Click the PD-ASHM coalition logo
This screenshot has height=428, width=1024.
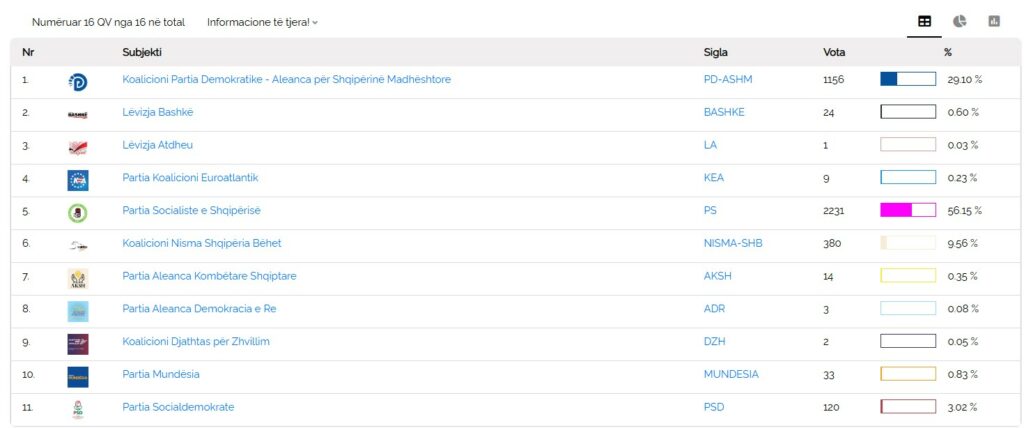78,82
